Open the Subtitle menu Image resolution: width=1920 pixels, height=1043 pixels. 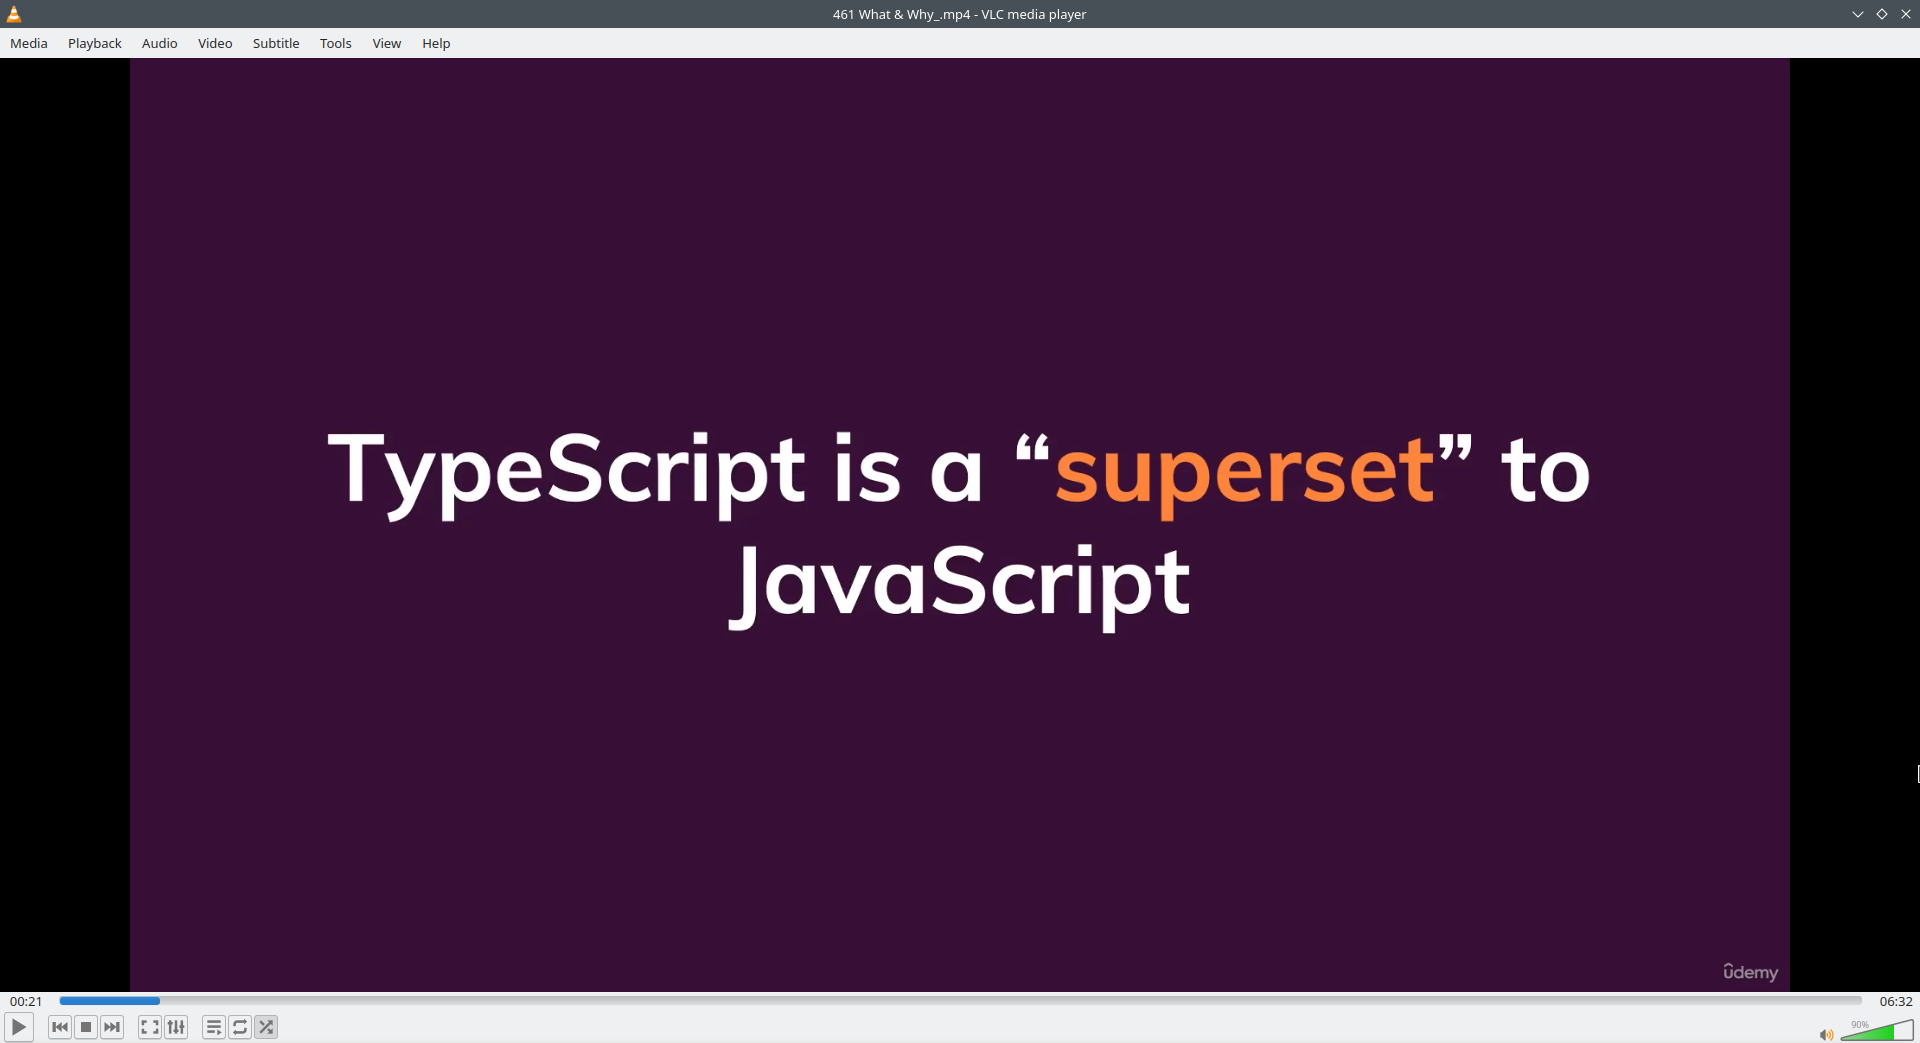pyautogui.click(x=276, y=43)
